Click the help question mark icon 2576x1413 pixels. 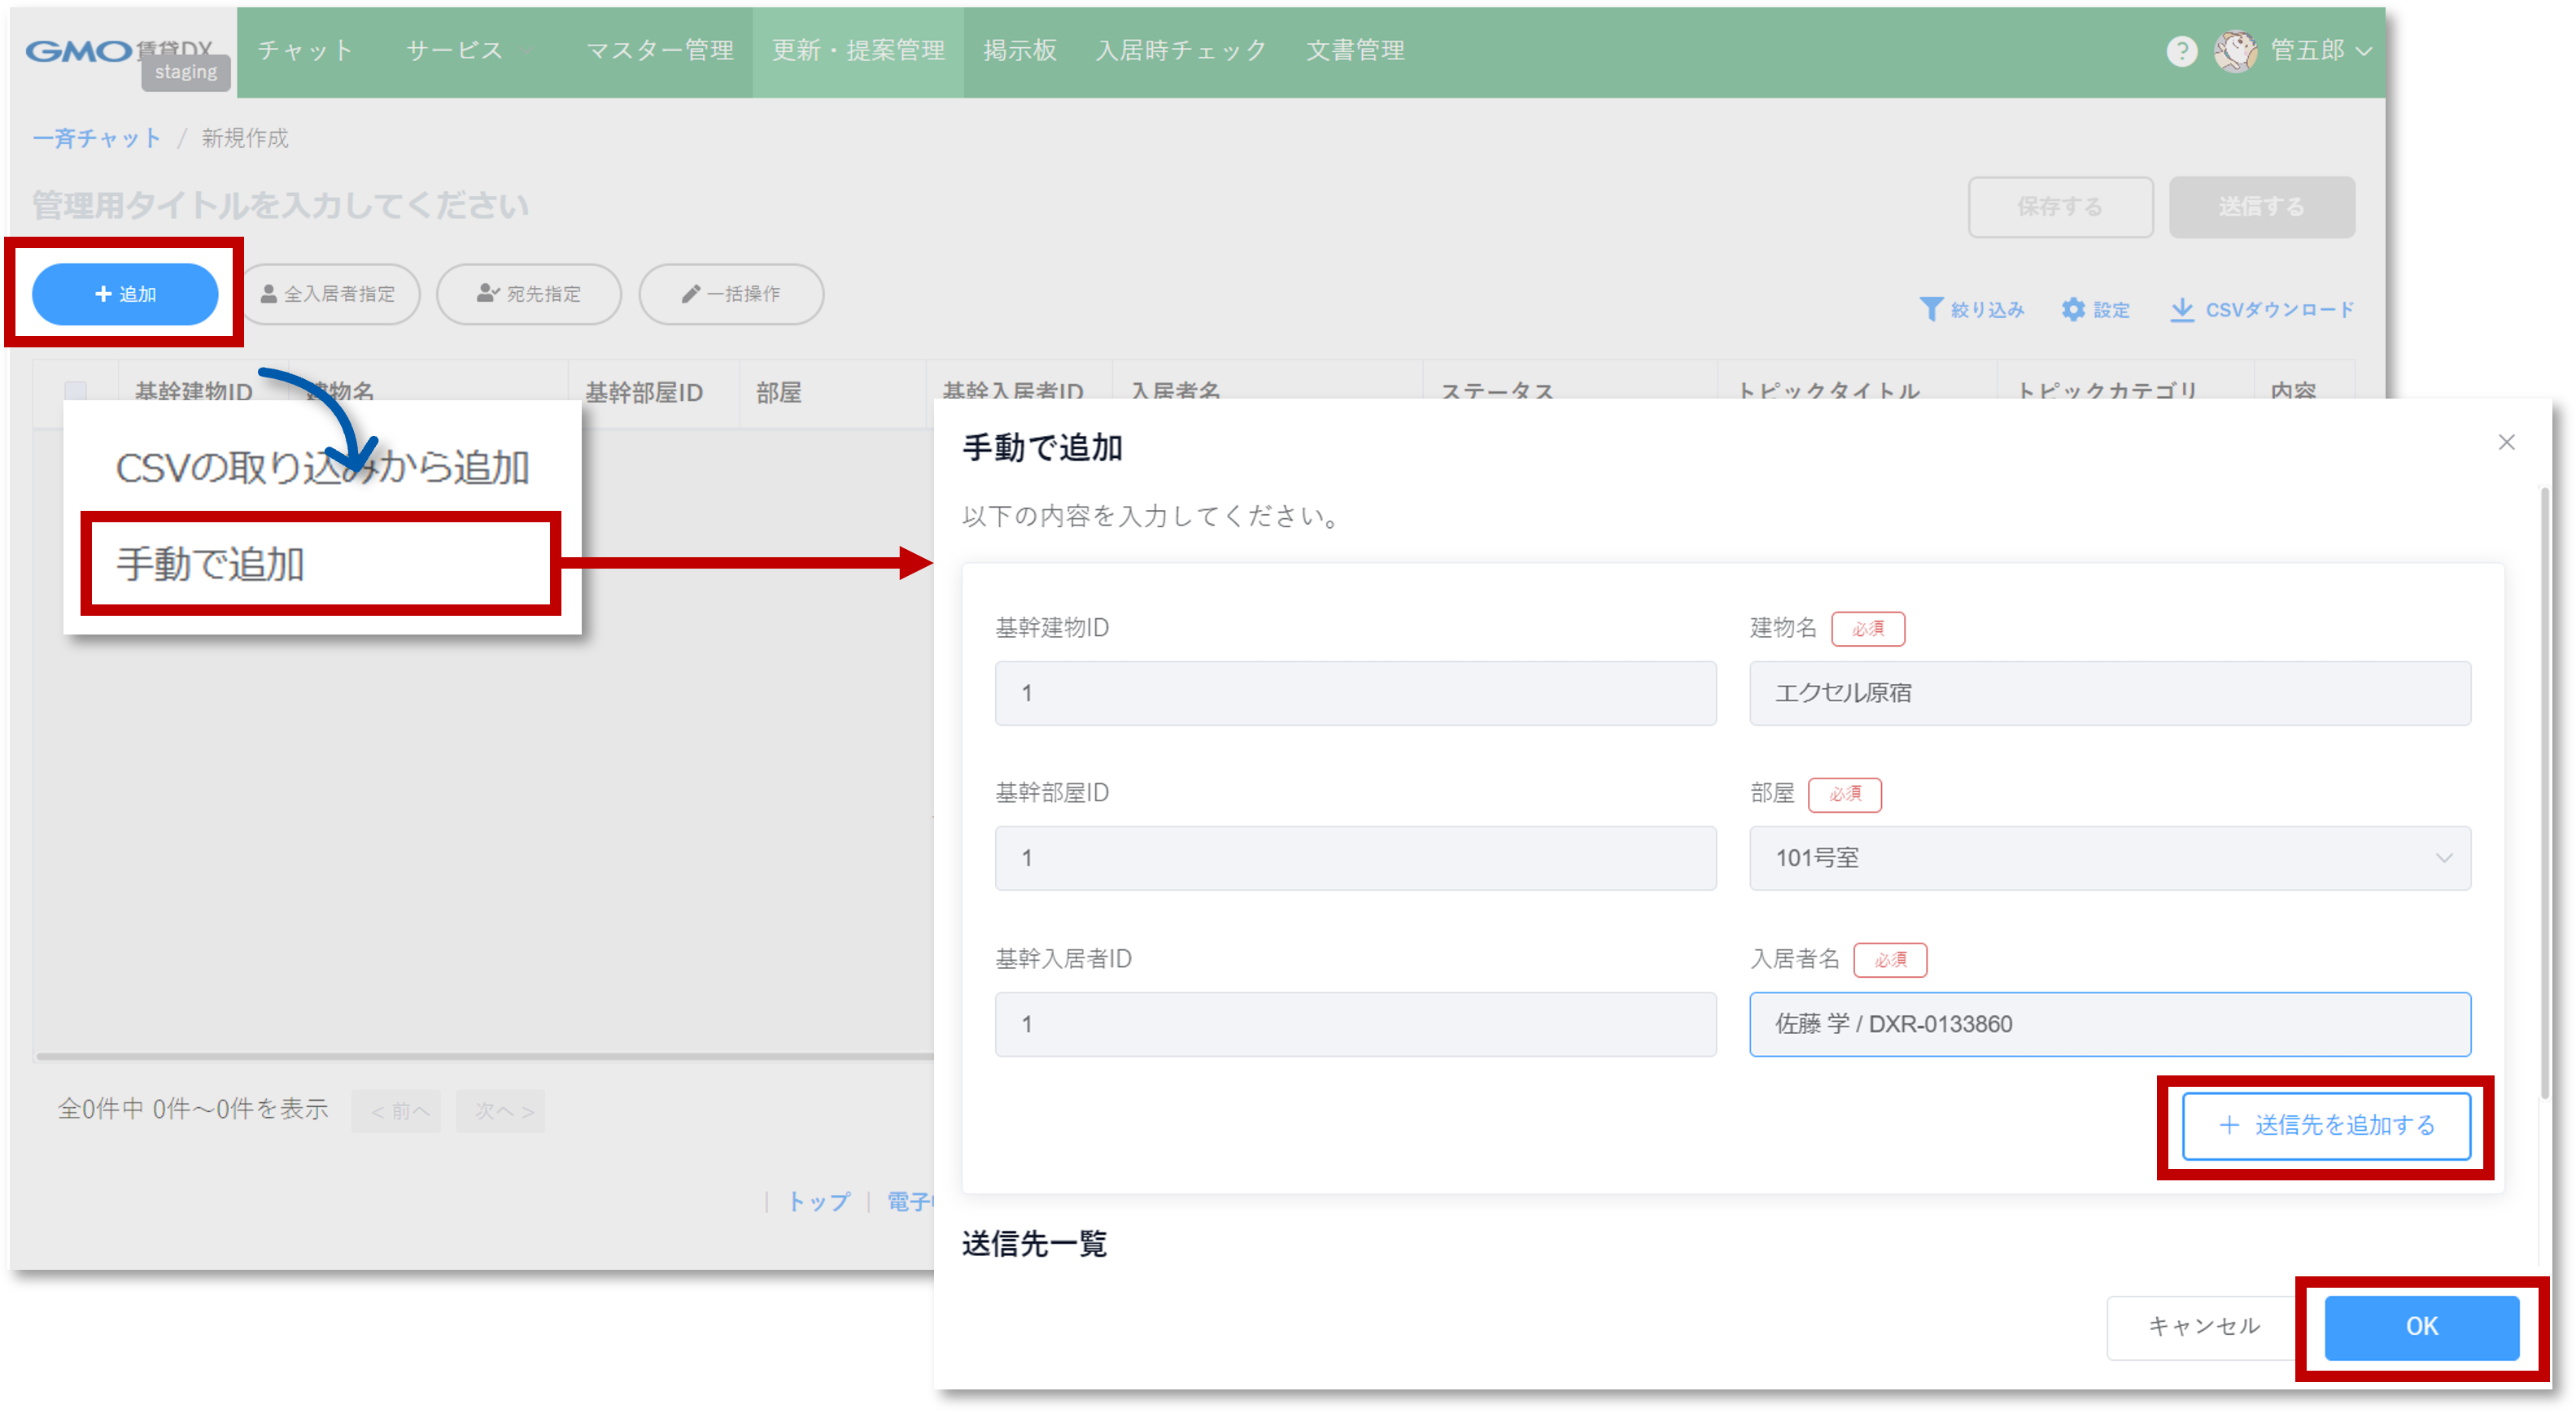pos(2181,51)
